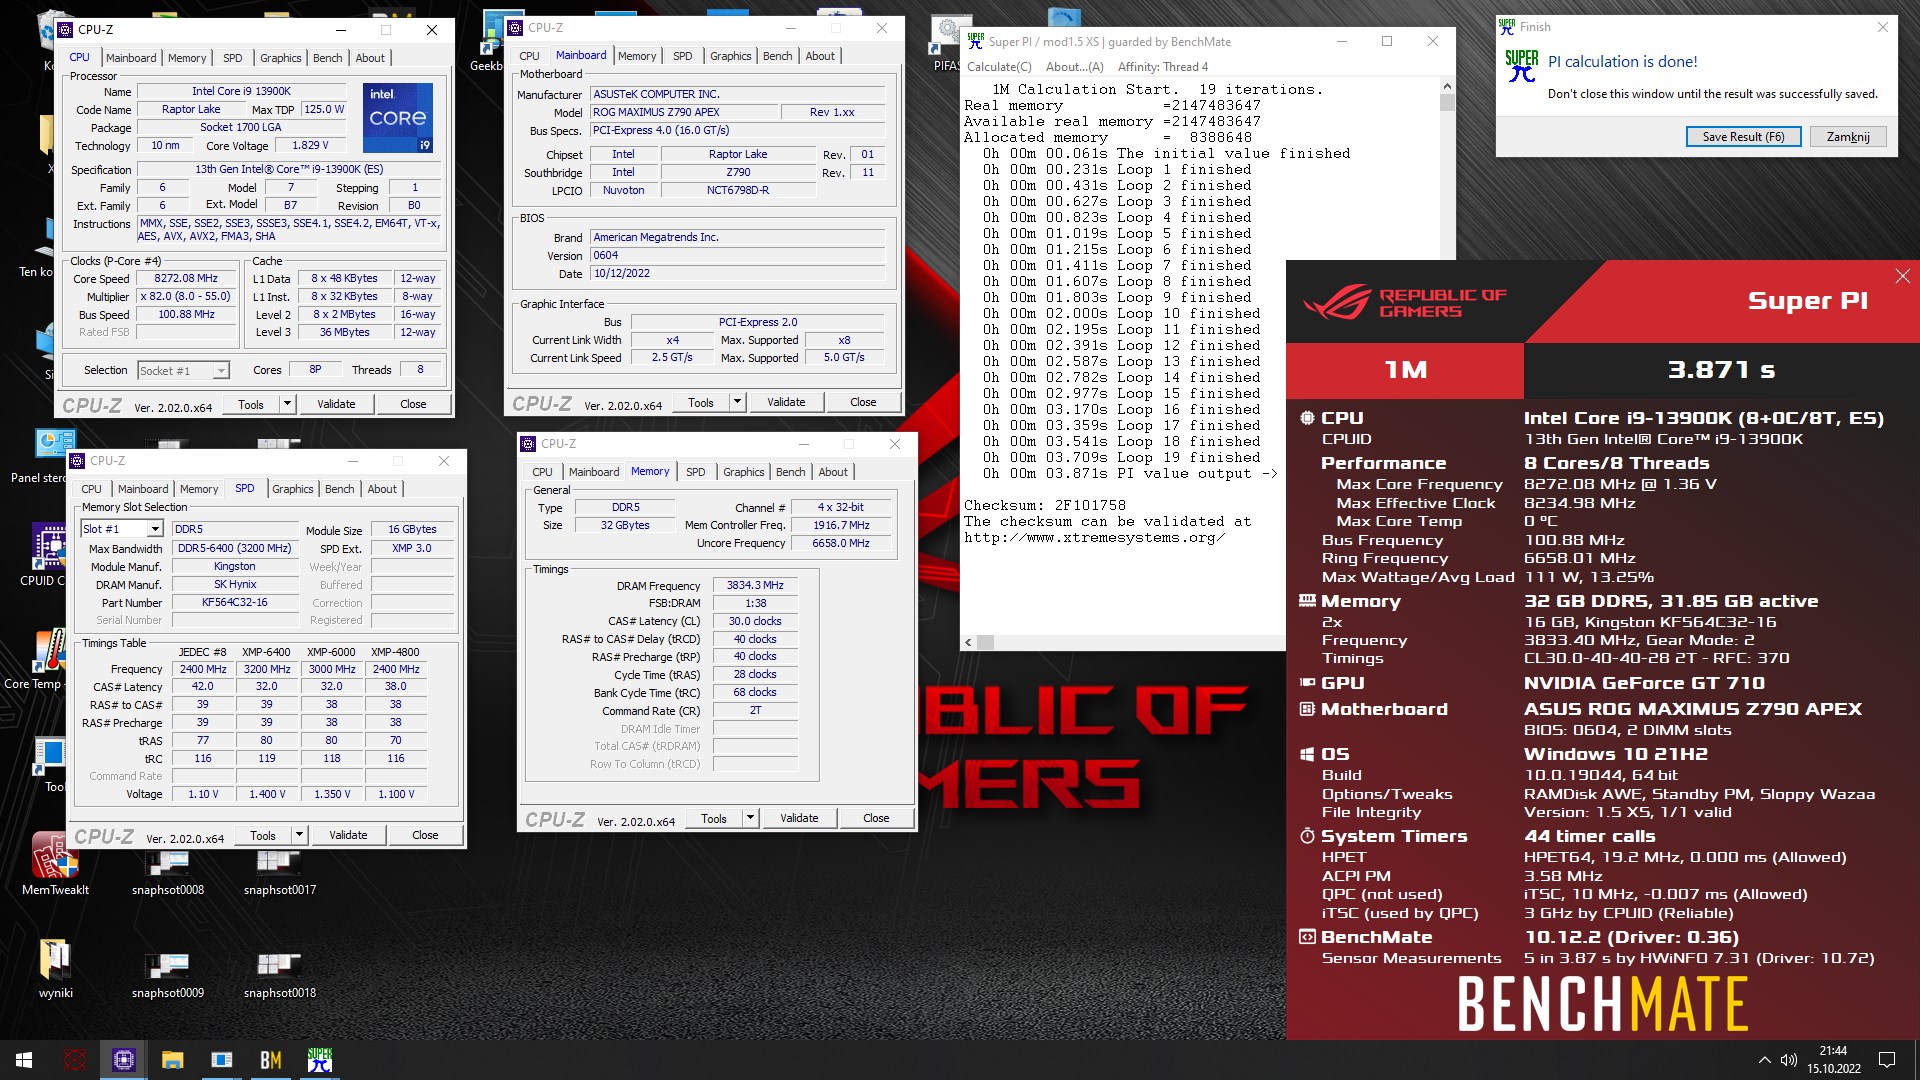The width and height of the screenshot is (1920, 1080).
Task: Click the Super PI icon in Finish dialog
Action: 1521,66
